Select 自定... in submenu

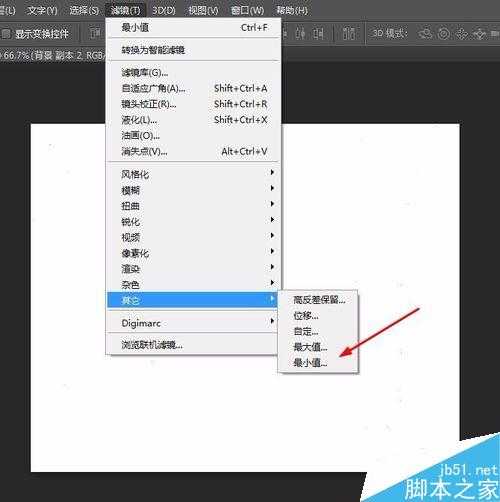click(318, 331)
